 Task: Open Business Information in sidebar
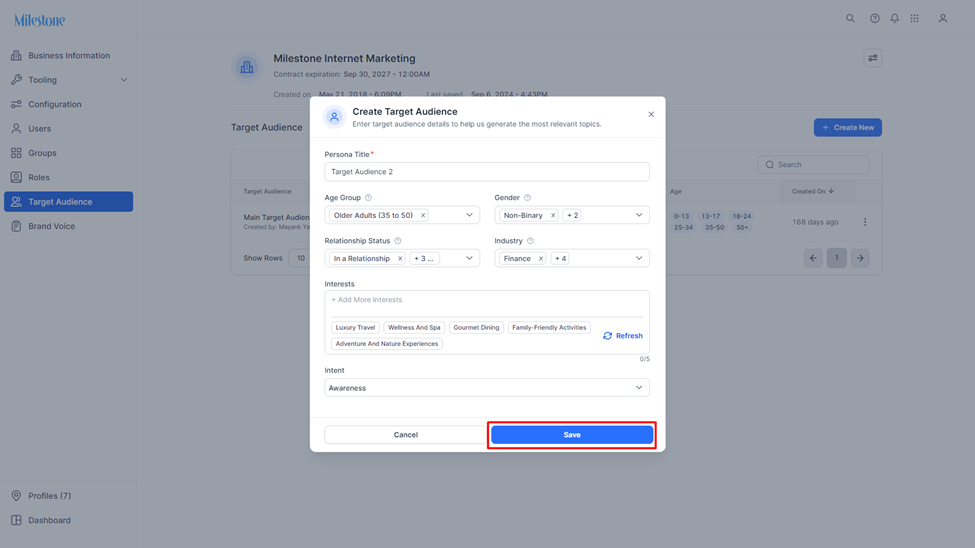pos(68,55)
